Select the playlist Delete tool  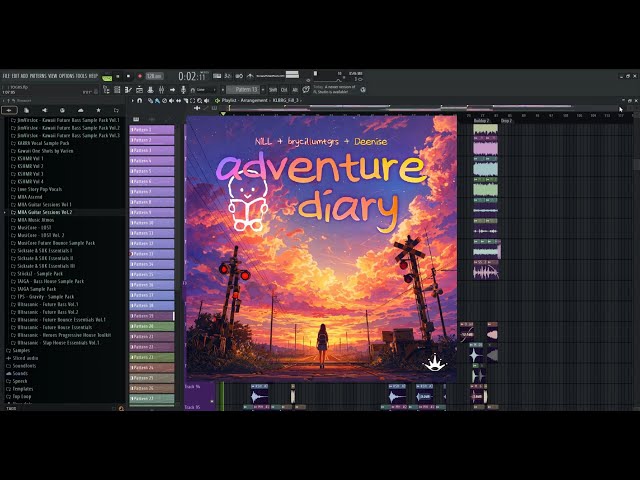pyautogui.click(x=164, y=100)
